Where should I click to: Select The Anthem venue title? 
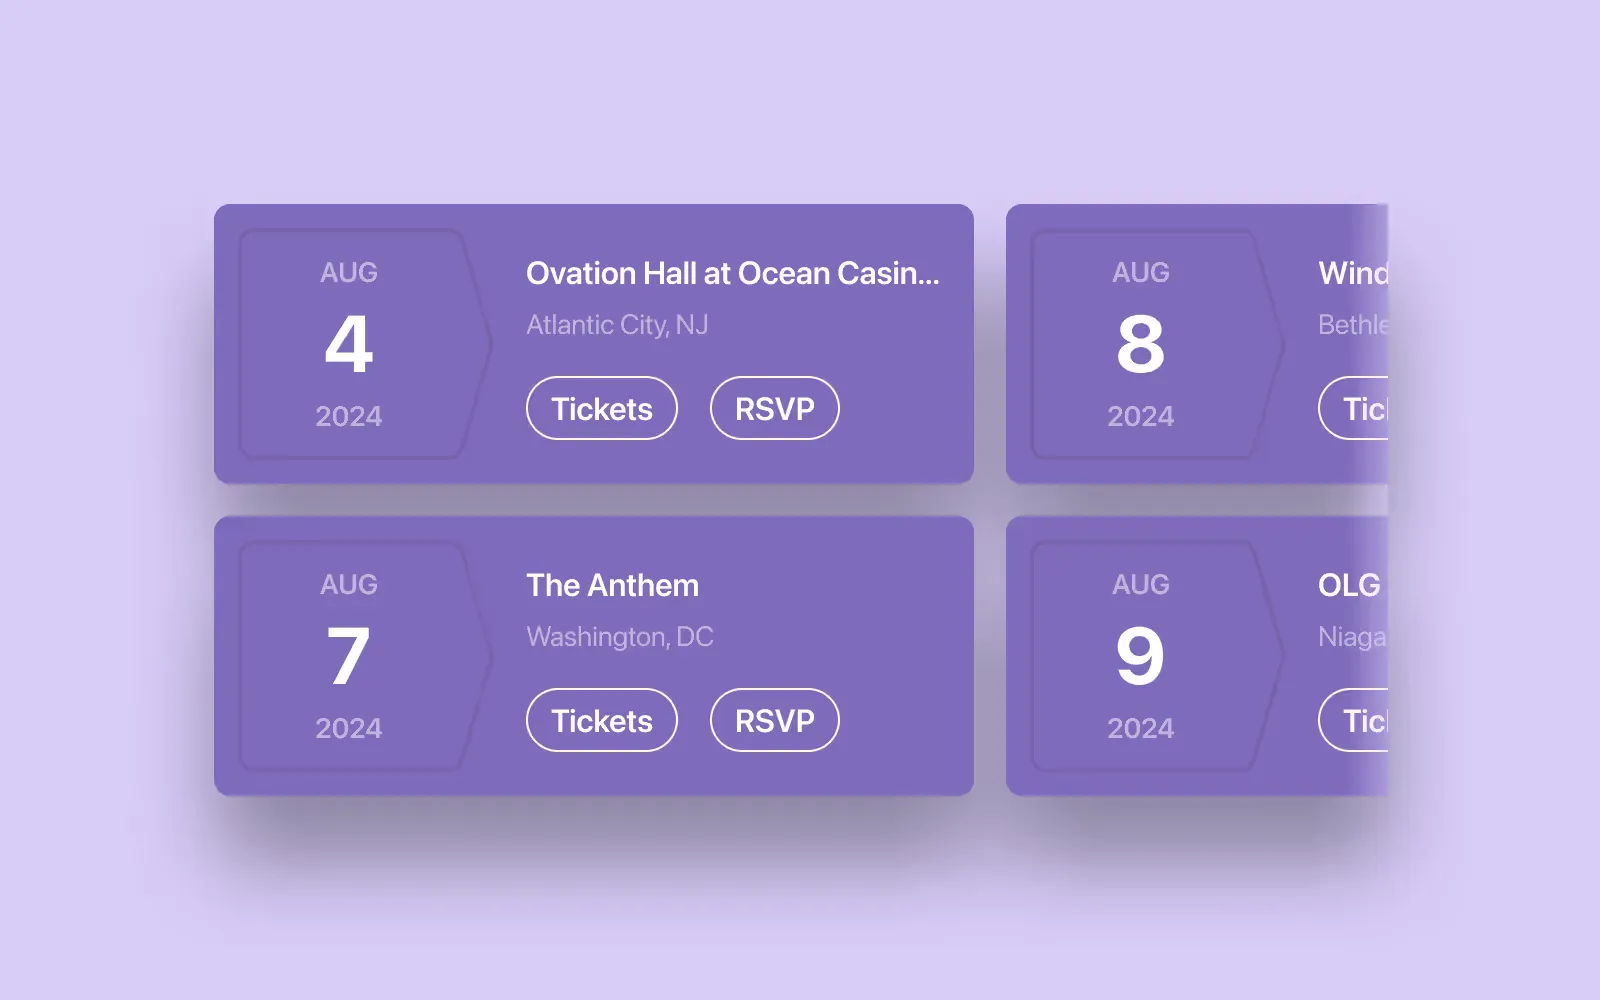(x=612, y=585)
